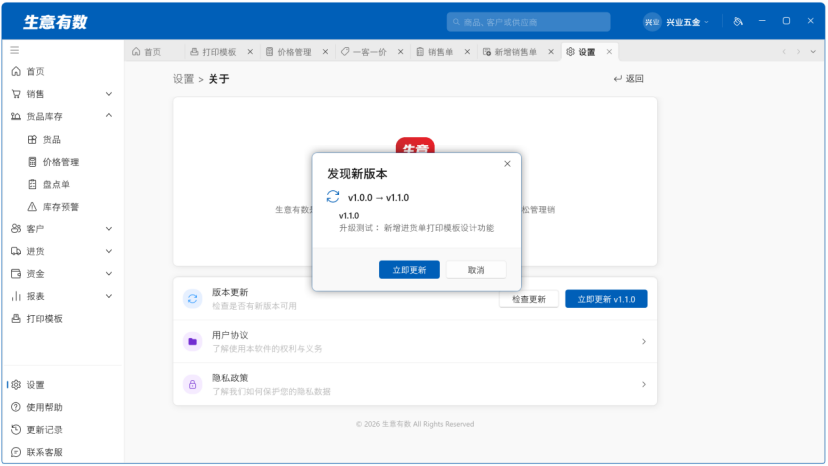Viewport: 828px width, 466px height.
Task: Click the 联系客服 chat bubble icon
Action: coord(16,452)
